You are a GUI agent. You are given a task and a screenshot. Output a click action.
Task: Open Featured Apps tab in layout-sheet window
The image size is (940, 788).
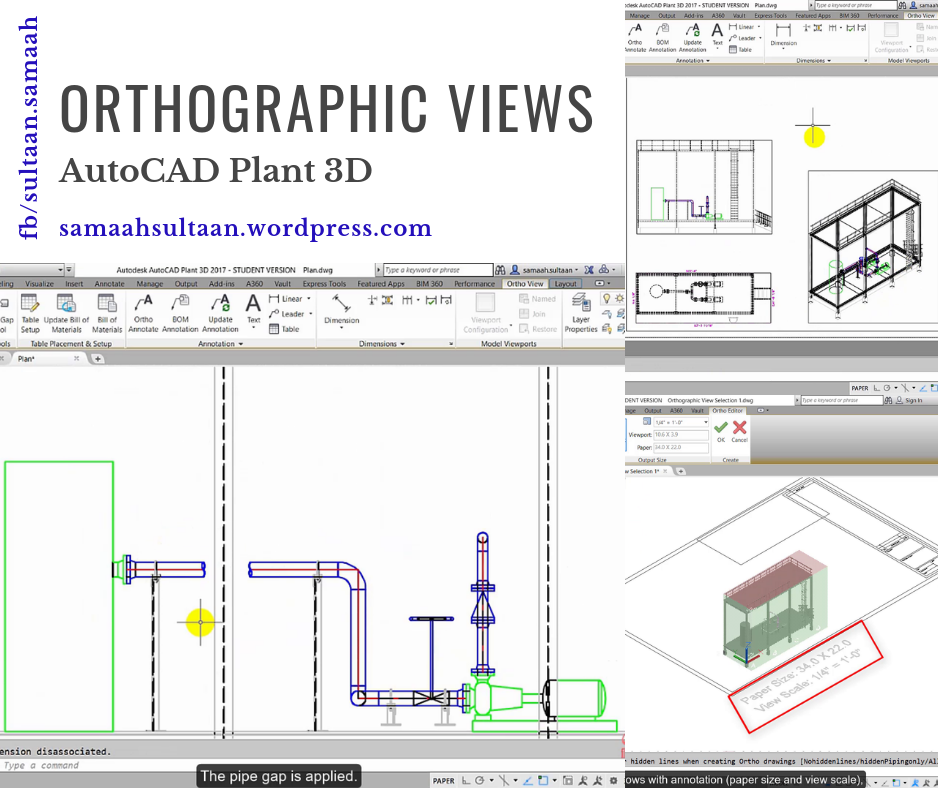click(x=813, y=16)
